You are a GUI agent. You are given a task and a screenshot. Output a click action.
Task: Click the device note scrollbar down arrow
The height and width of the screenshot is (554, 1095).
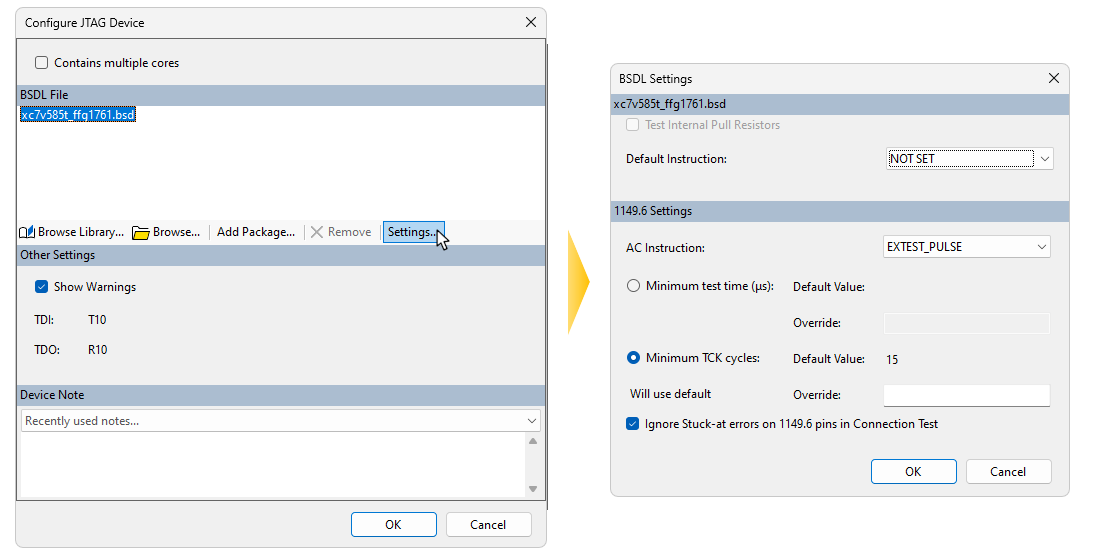click(x=533, y=488)
